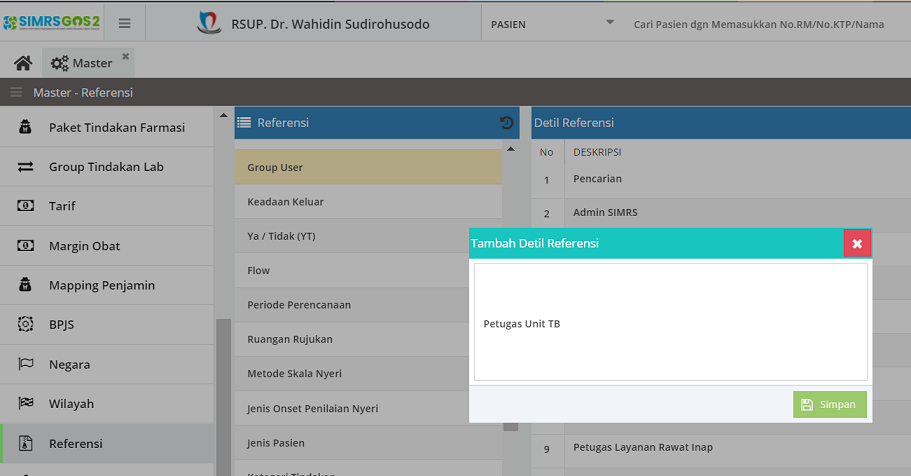
Task: Click the Referensi list scrollbar up arrow
Action: [511, 150]
